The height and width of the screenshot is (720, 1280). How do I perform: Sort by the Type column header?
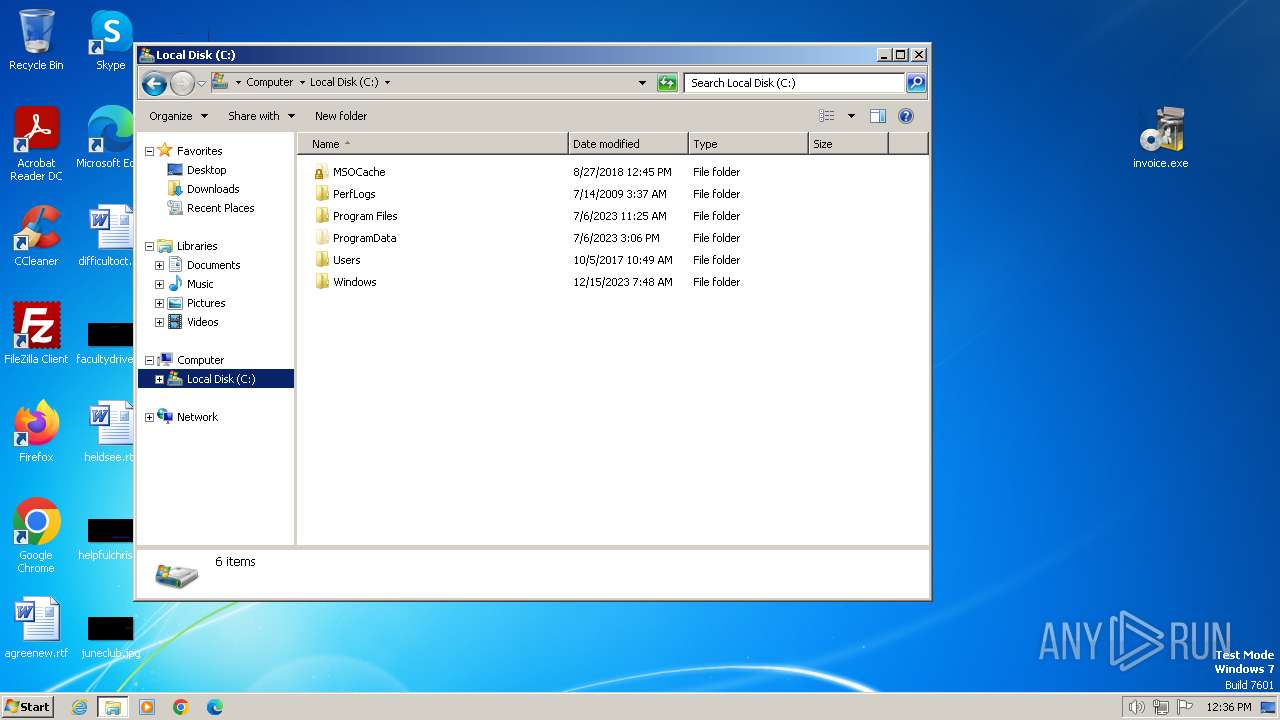coord(748,144)
